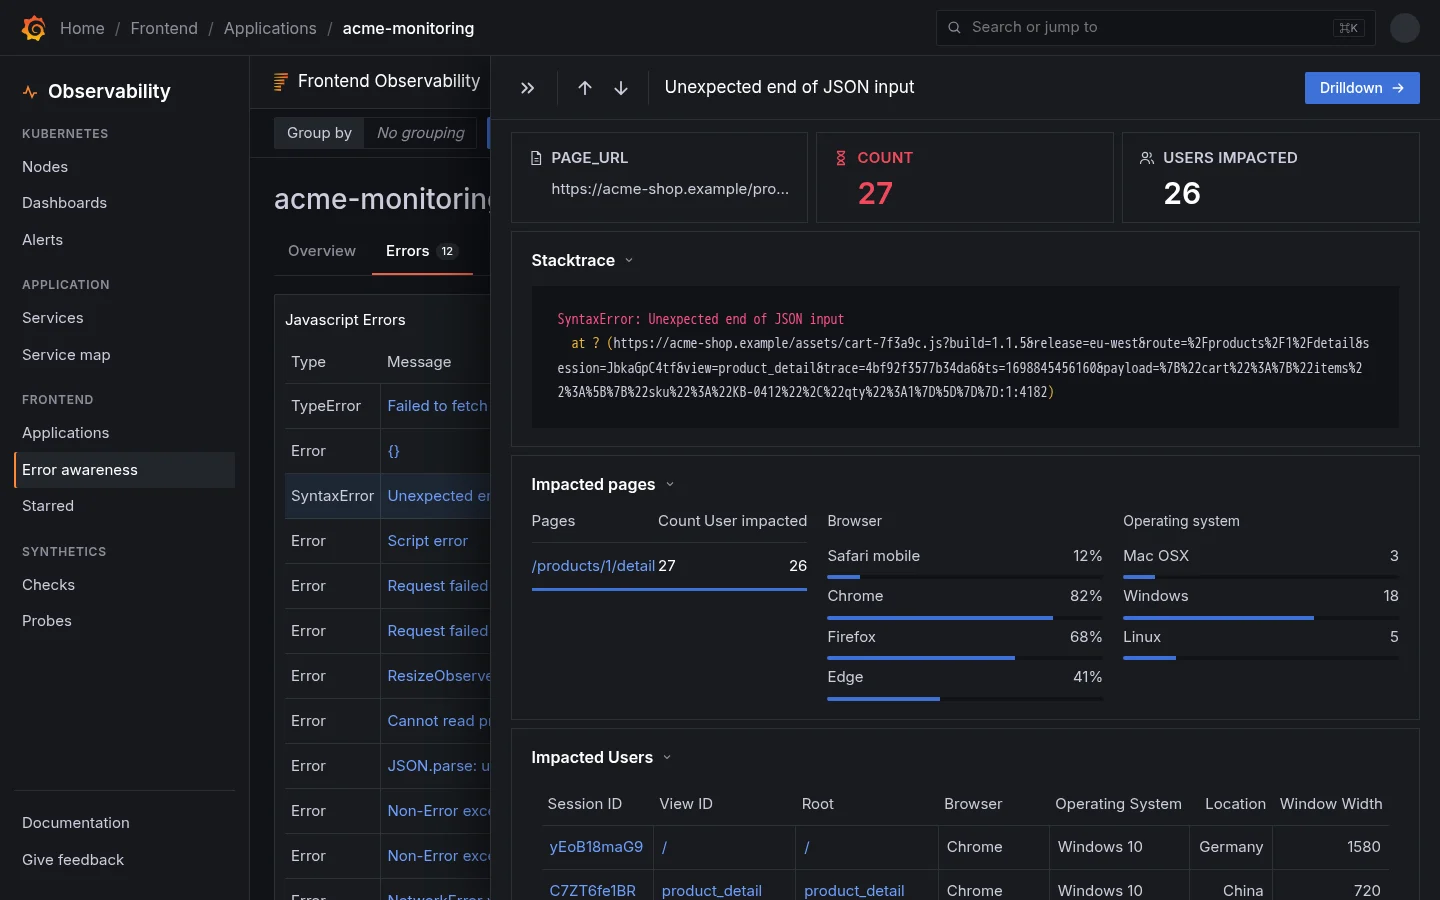This screenshot has height=900, width=1440.
Task: Open Alerts in the sidebar
Action: point(42,240)
